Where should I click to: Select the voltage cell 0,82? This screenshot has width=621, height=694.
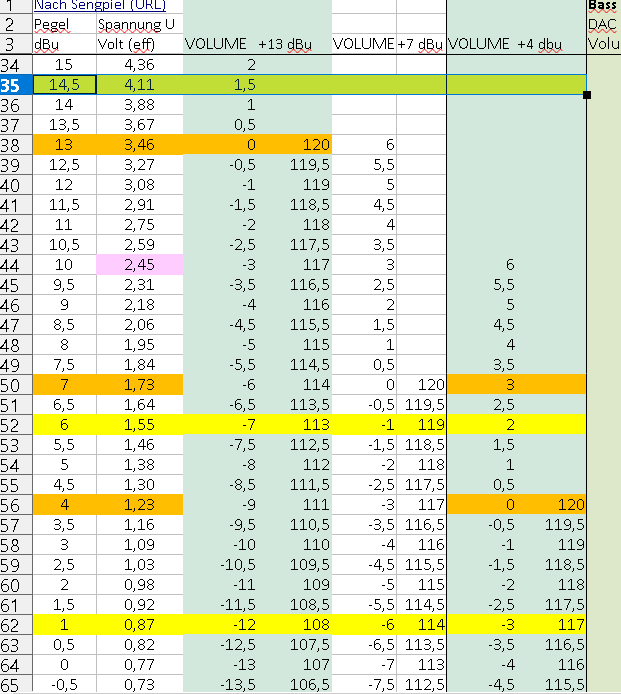139,644
